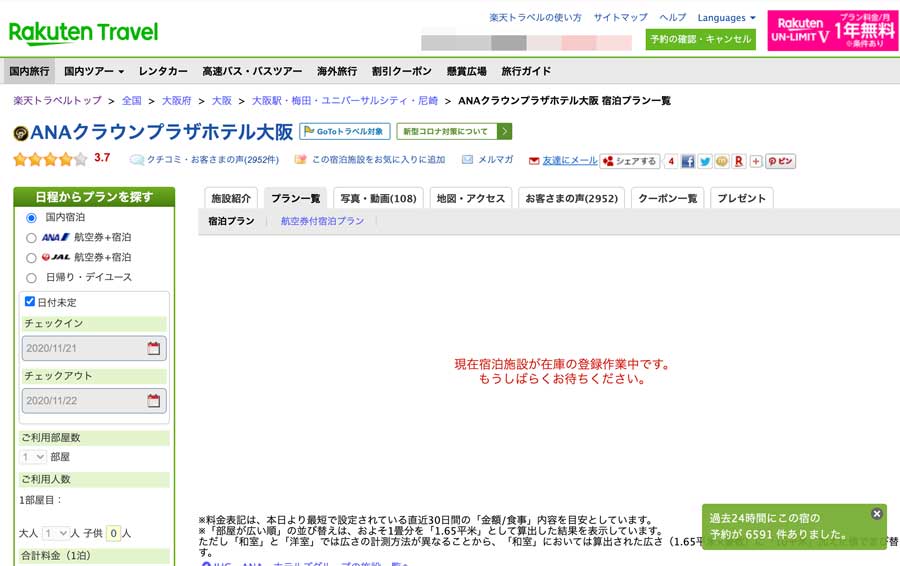Click the クチコミ speech bubble icon
This screenshot has width=900, height=566.
pyautogui.click(x=137, y=160)
